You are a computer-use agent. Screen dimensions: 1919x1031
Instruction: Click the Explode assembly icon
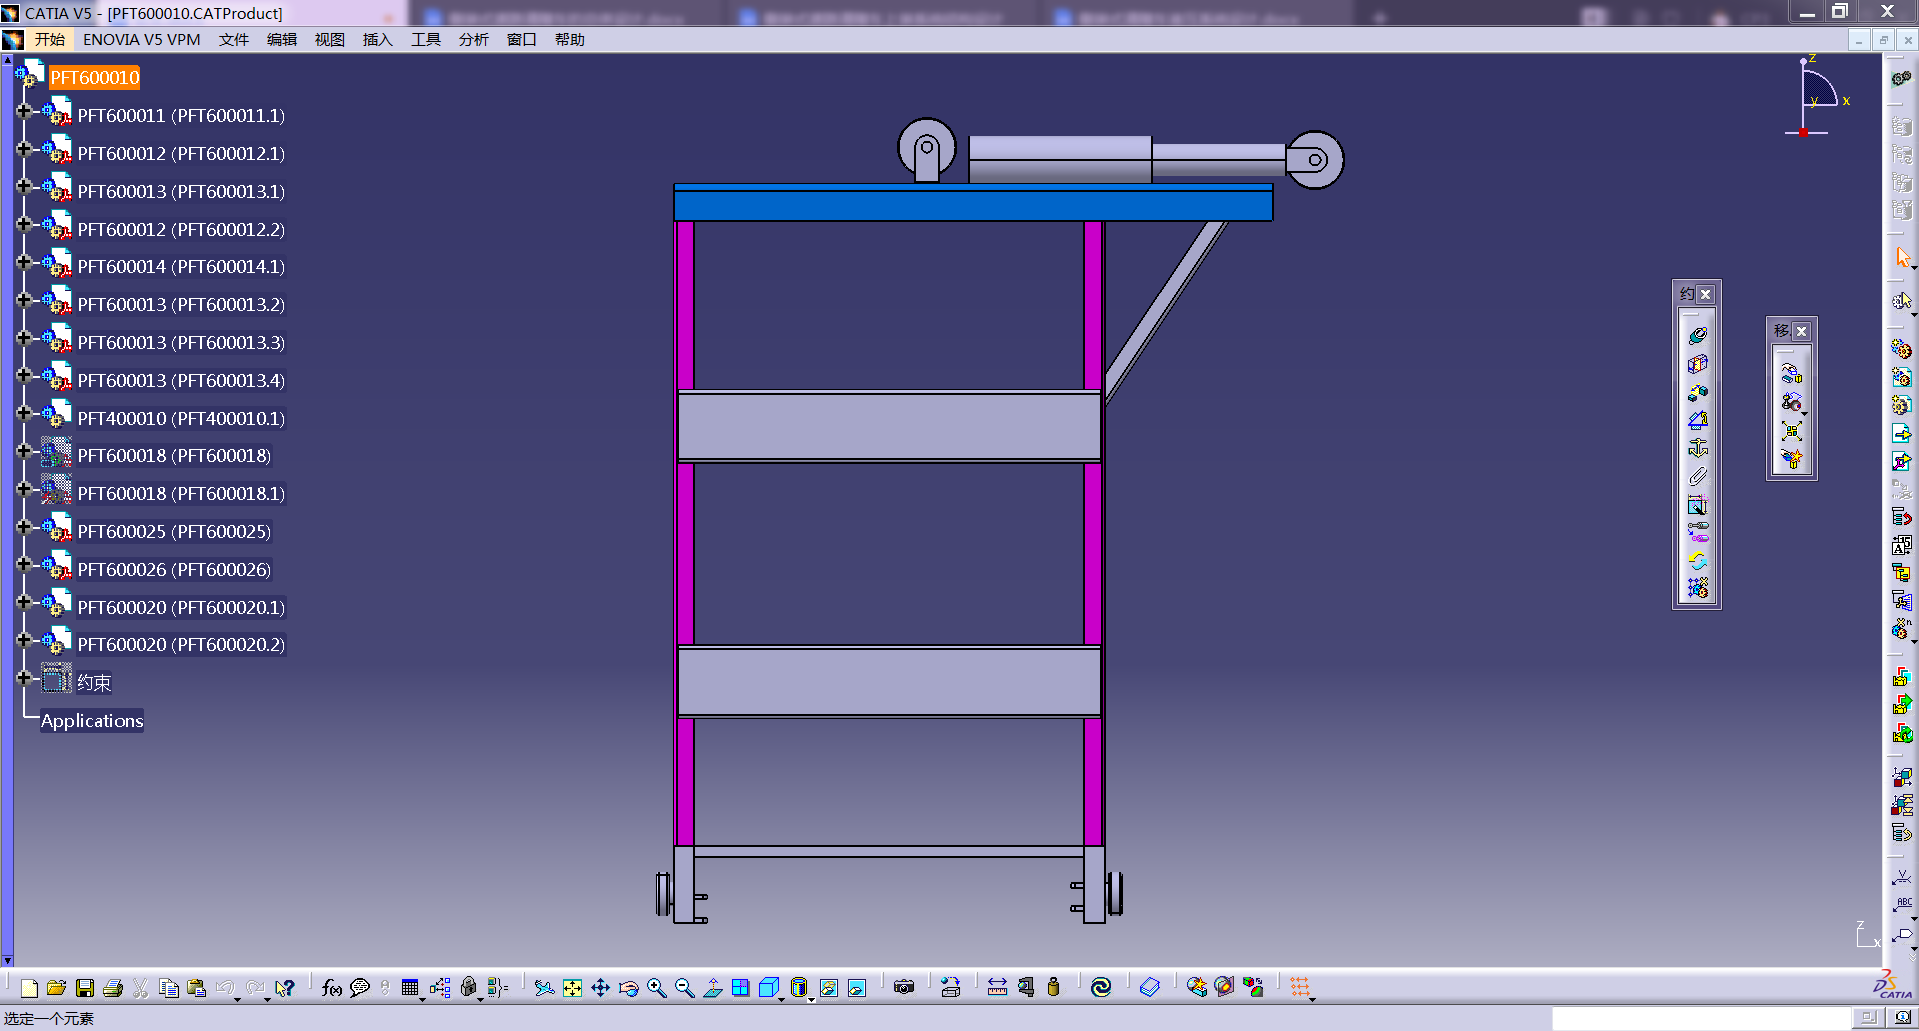(1792, 431)
